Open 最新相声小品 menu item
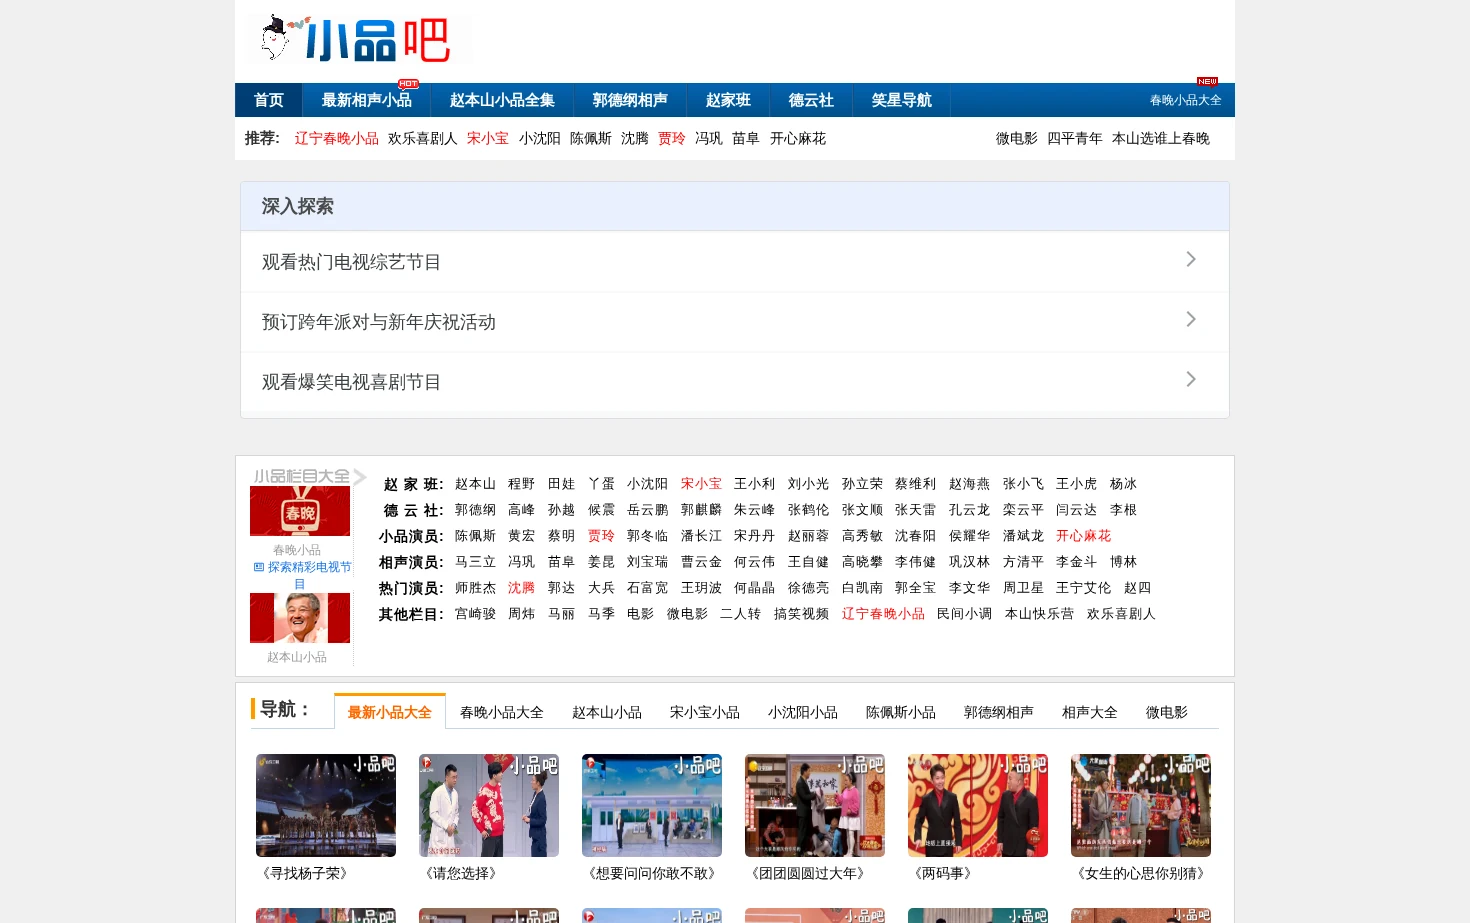This screenshot has height=923, width=1470. tap(367, 100)
